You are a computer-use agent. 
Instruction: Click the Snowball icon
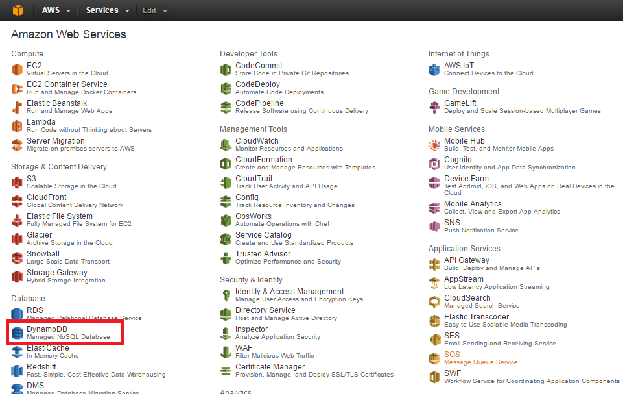click(17, 258)
